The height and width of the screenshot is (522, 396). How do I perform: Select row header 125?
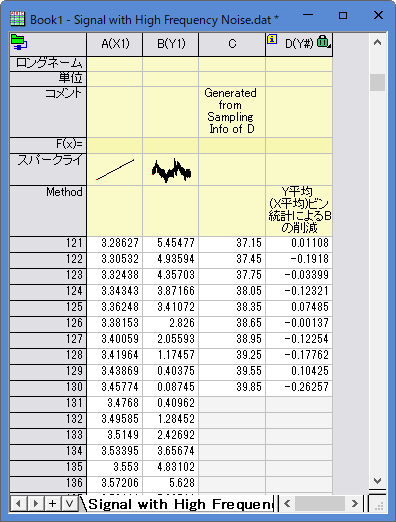point(48,308)
